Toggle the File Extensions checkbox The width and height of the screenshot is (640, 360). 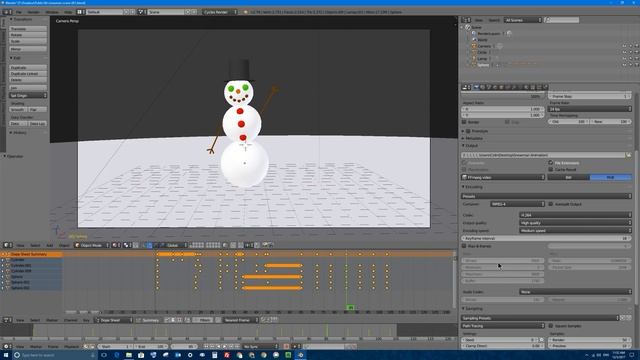[x=551, y=163]
